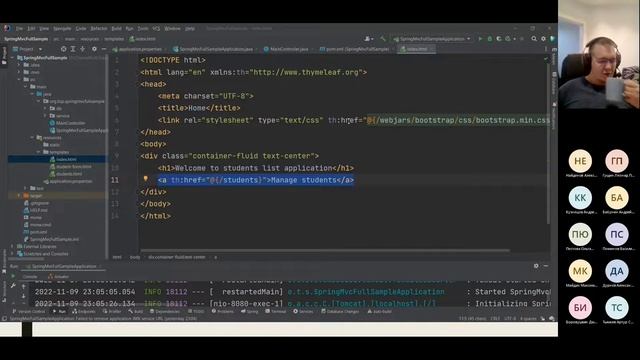Click the profiler run icon in toolbar
This screenshot has height=360, width=640.
(x=508, y=39)
